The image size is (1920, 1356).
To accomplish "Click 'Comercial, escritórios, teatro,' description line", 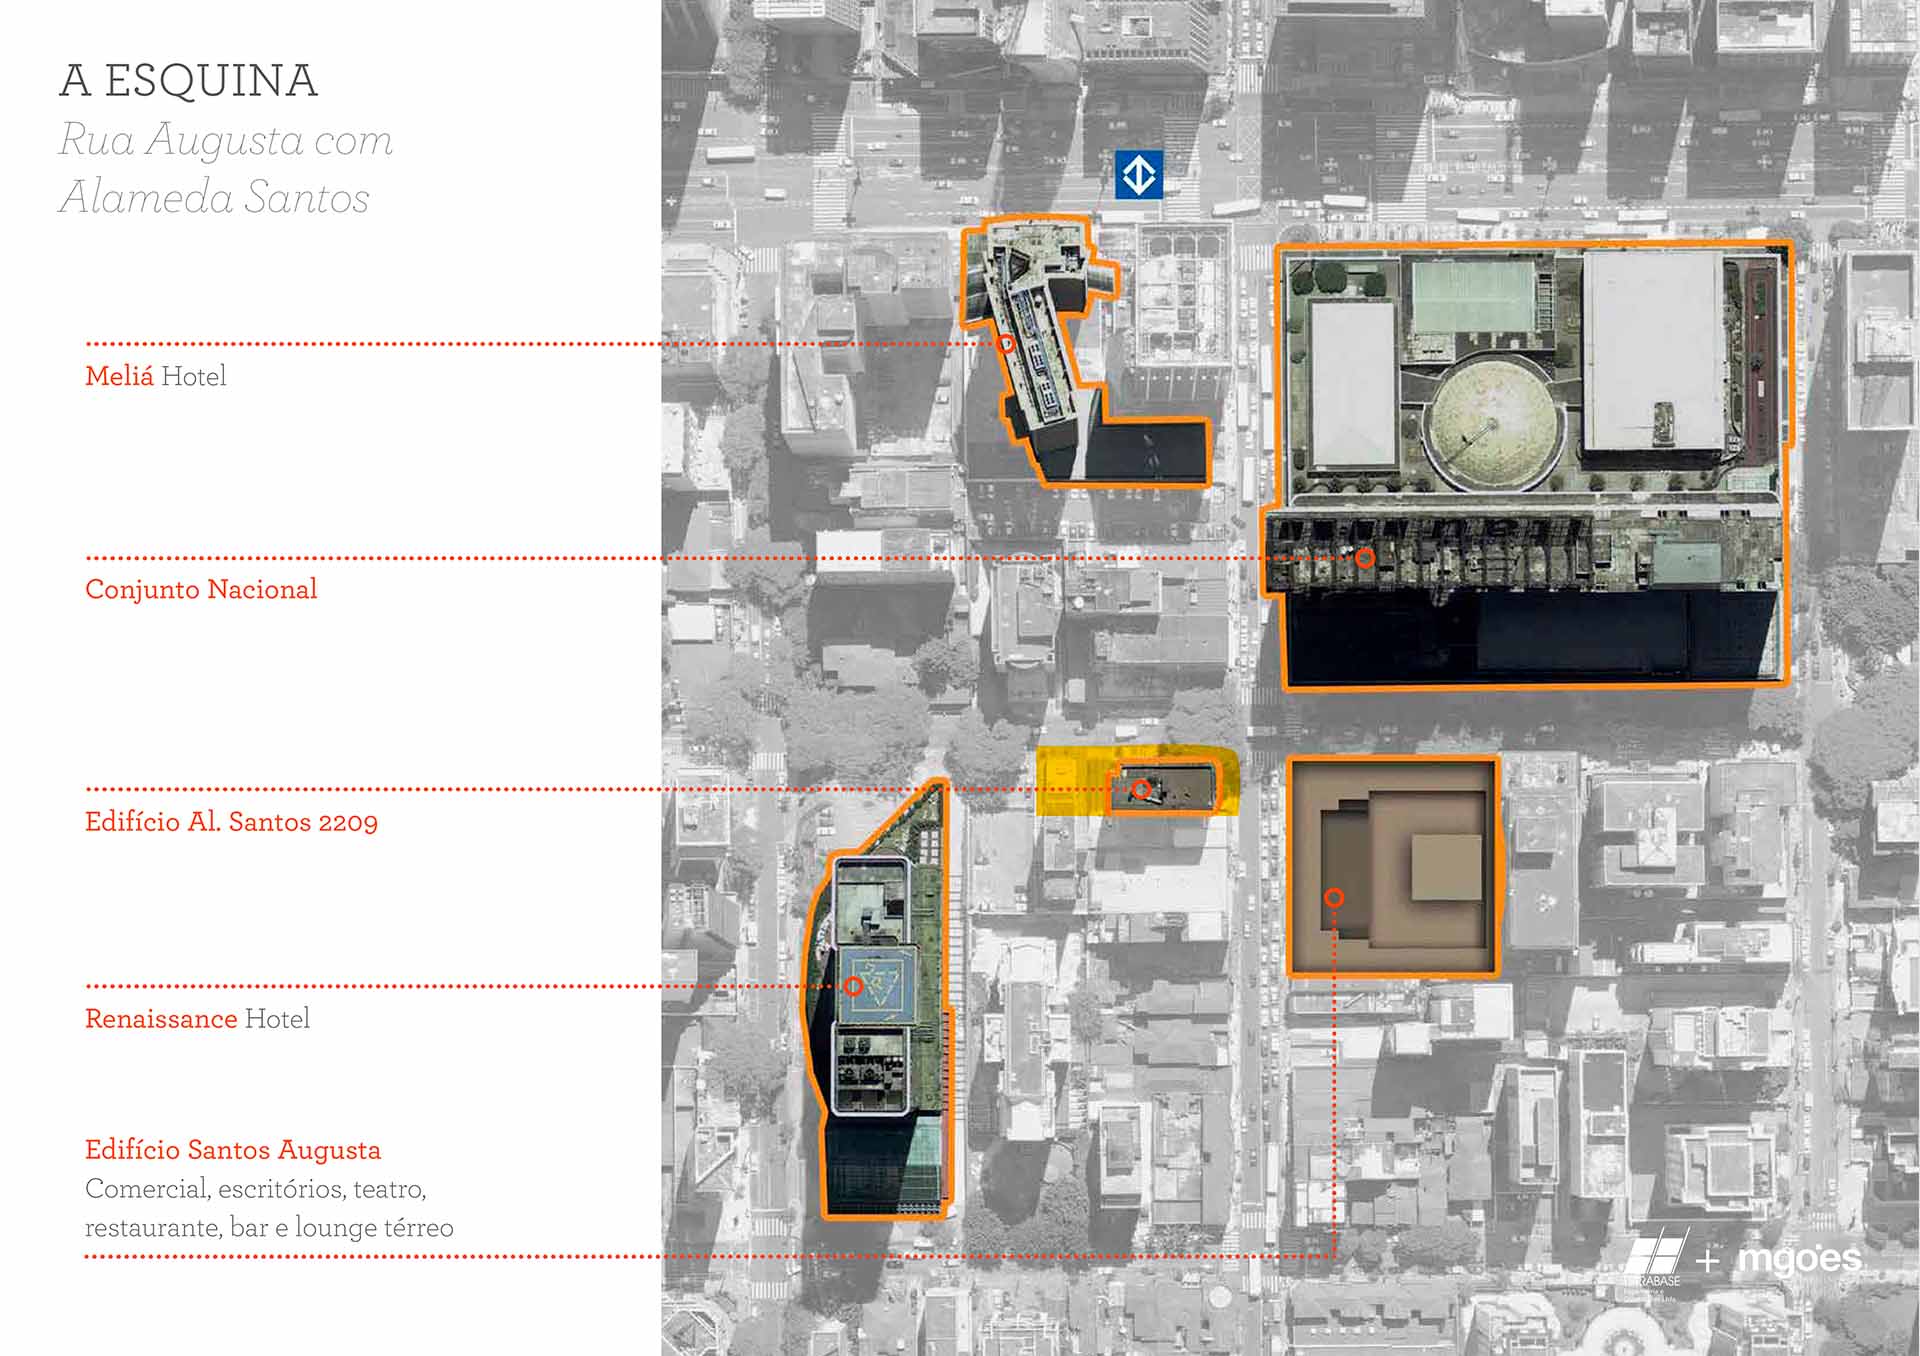I will click(x=256, y=1189).
